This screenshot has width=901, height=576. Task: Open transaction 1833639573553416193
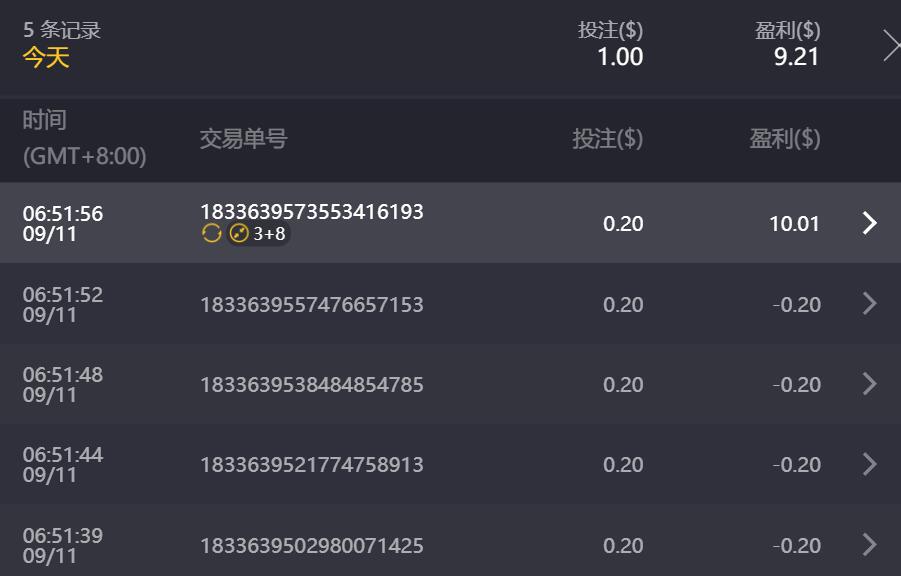pos(312,212)
